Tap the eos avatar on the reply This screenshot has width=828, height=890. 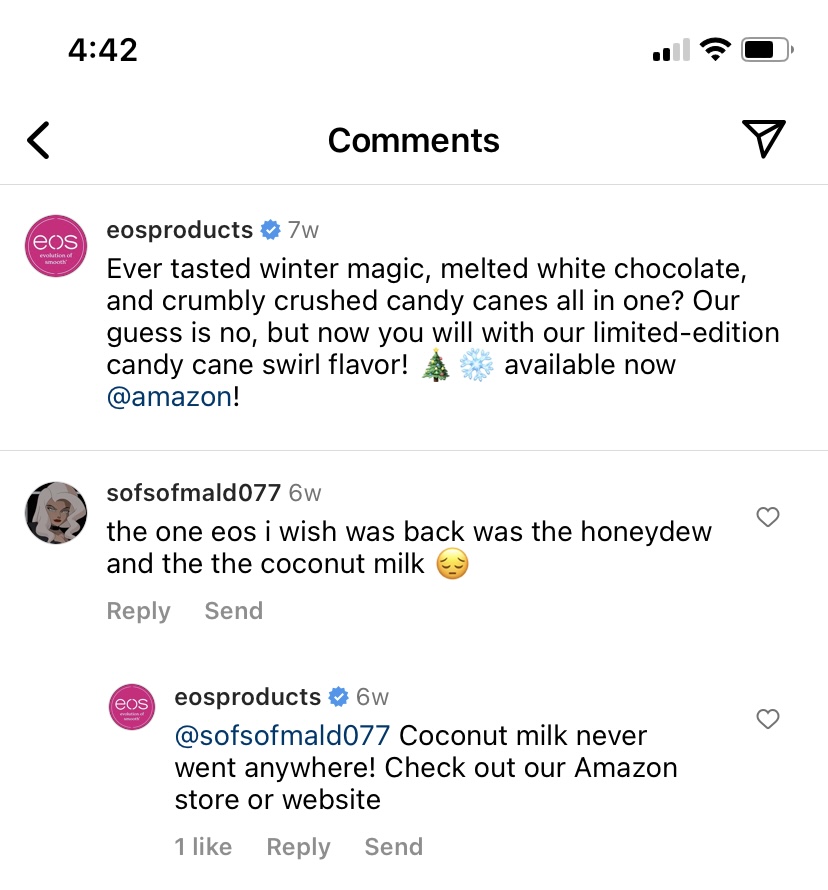pyautogui.click(x=132, y=707)
